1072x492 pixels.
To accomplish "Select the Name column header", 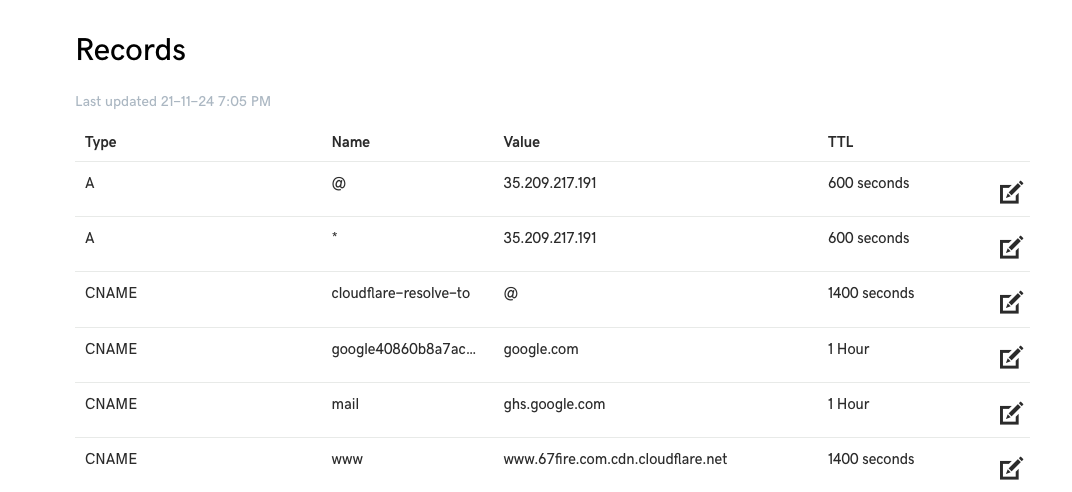I will click(x=351, y=142).
